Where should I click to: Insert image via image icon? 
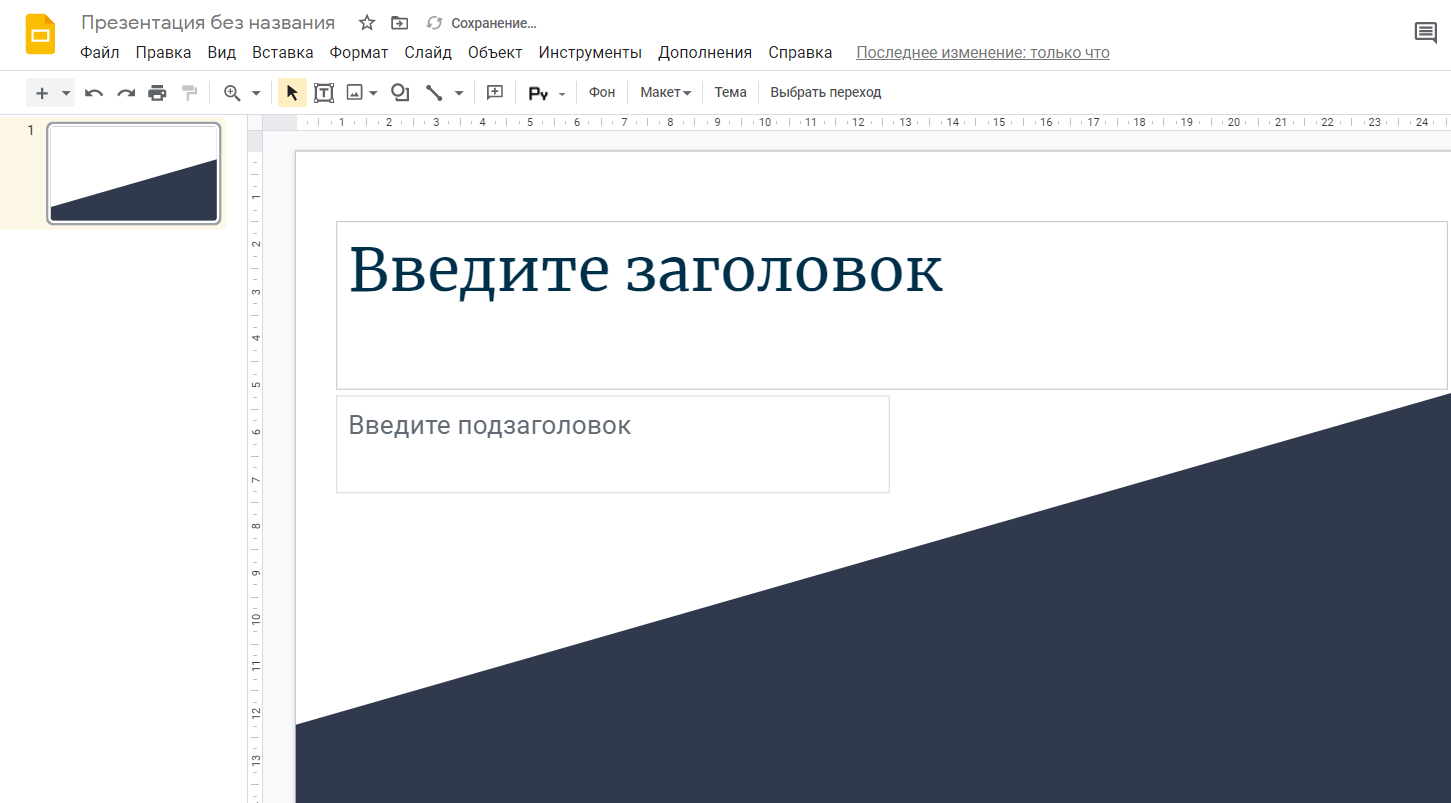(354, 93)
